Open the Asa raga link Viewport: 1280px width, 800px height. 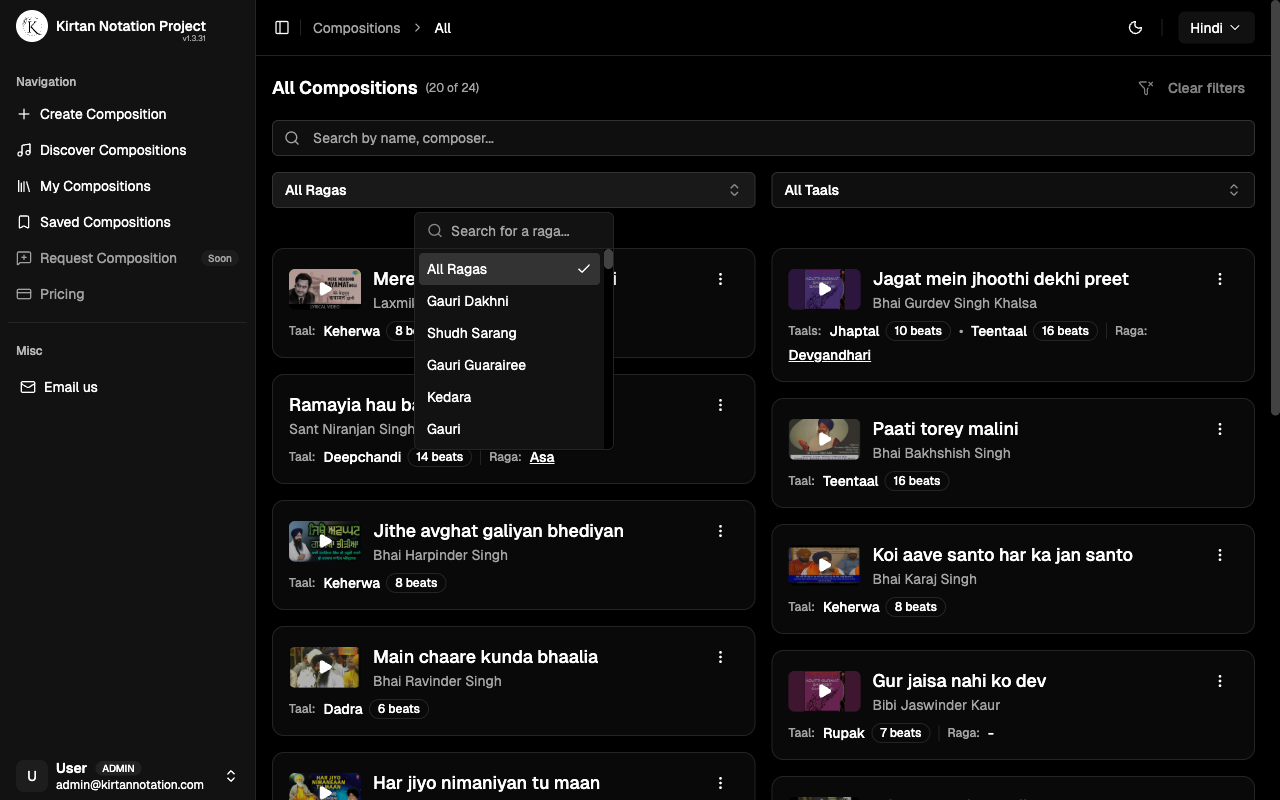coord(541,457)
